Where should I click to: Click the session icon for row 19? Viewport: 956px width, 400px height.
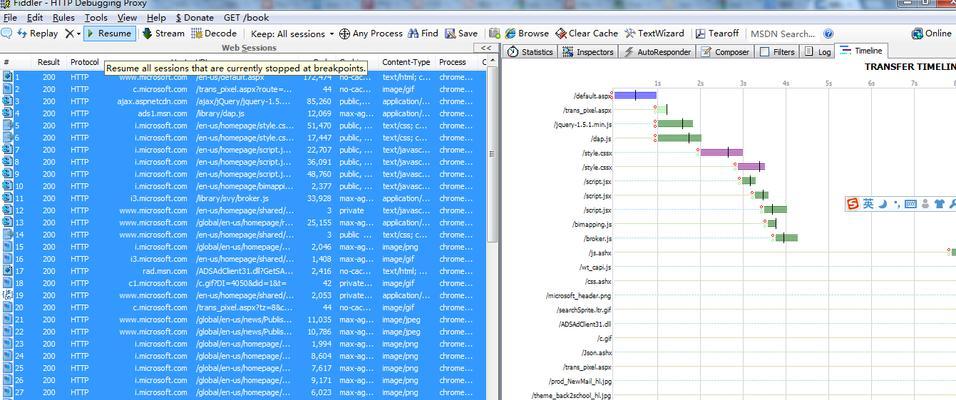coord(7,295)
